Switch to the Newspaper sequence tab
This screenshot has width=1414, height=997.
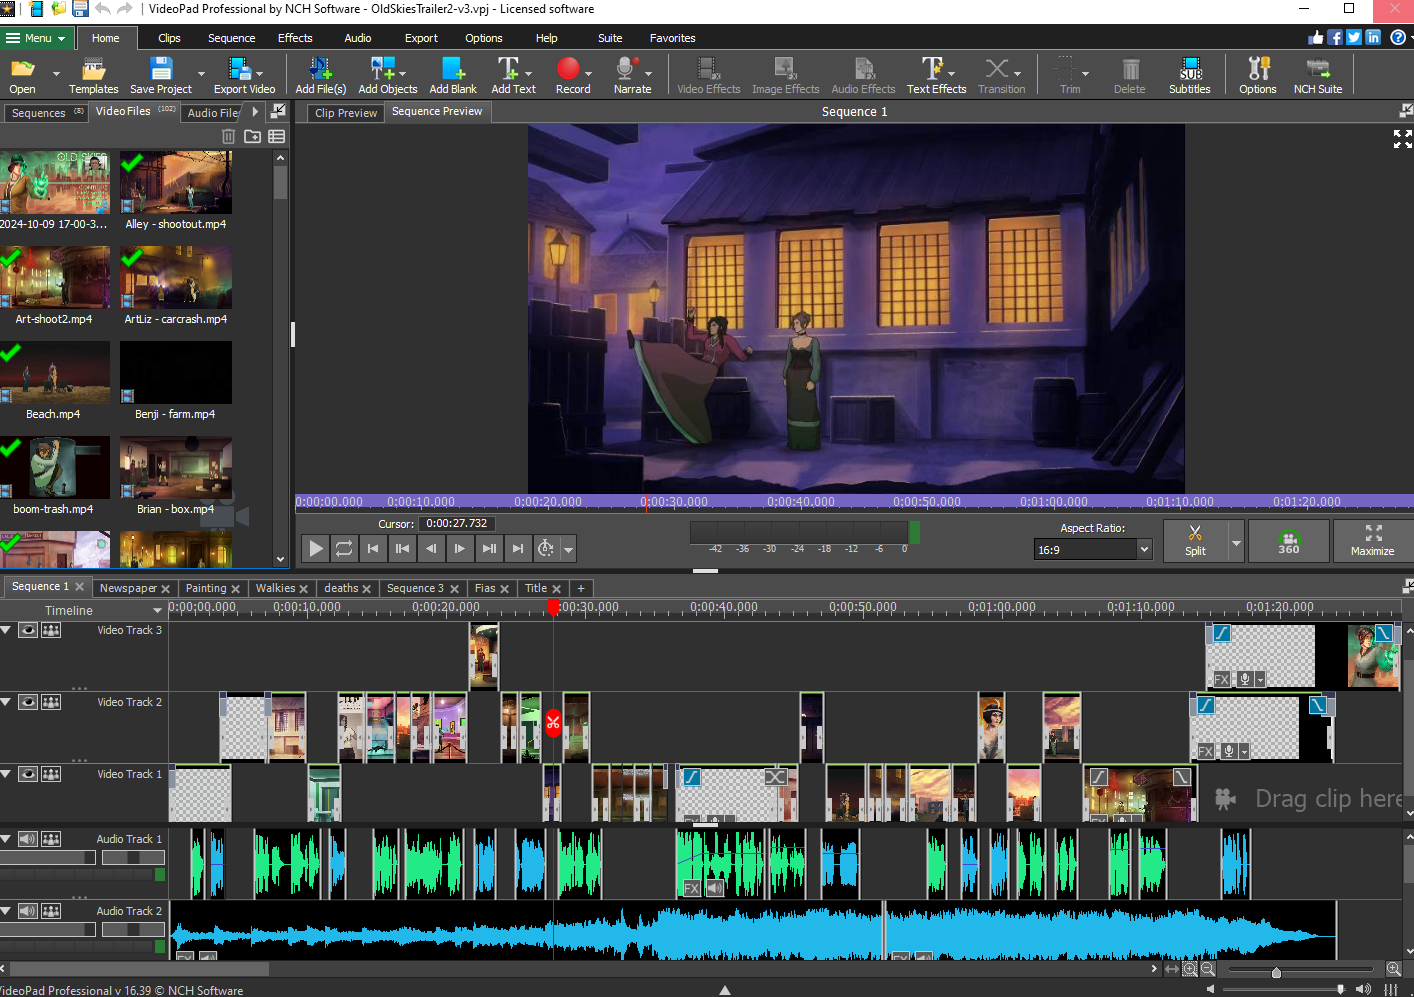[129, 588]
